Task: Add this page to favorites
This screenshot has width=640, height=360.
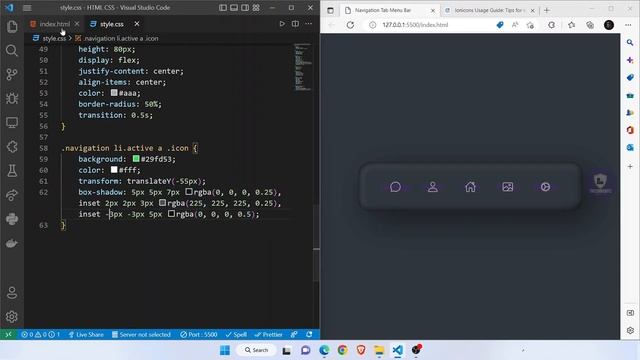Action: 530,25
